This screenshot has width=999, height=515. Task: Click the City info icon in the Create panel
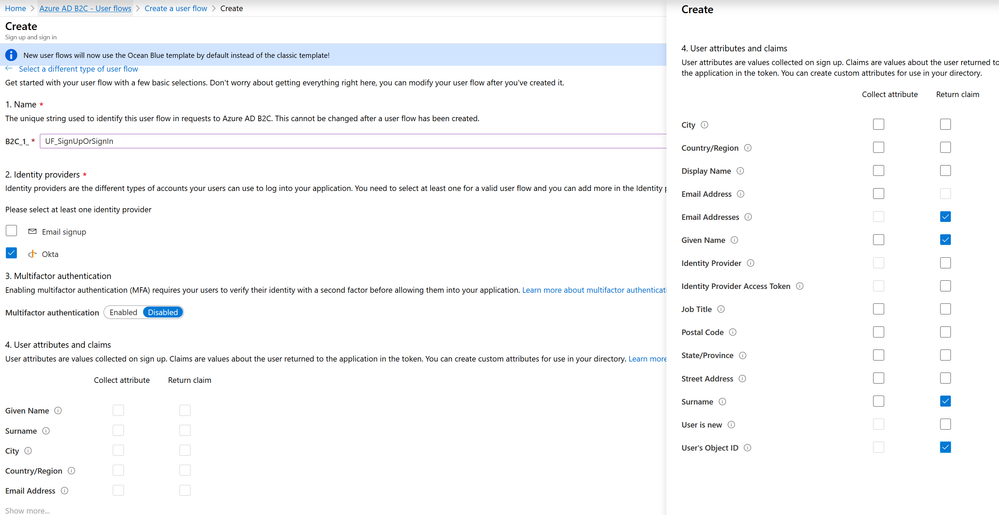coord(705,125)
